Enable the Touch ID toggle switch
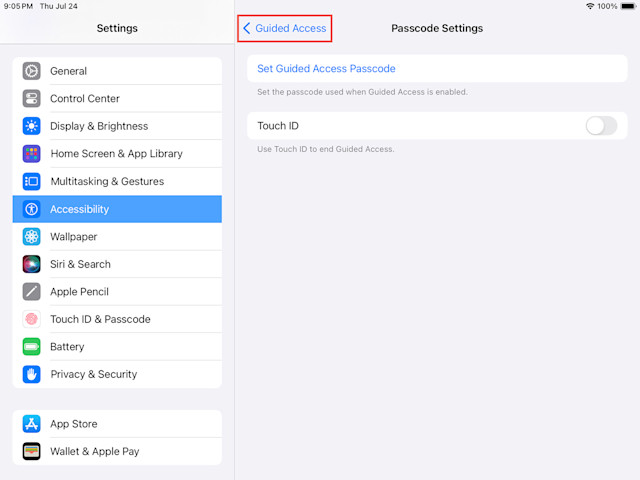 (x=601, y=126)
